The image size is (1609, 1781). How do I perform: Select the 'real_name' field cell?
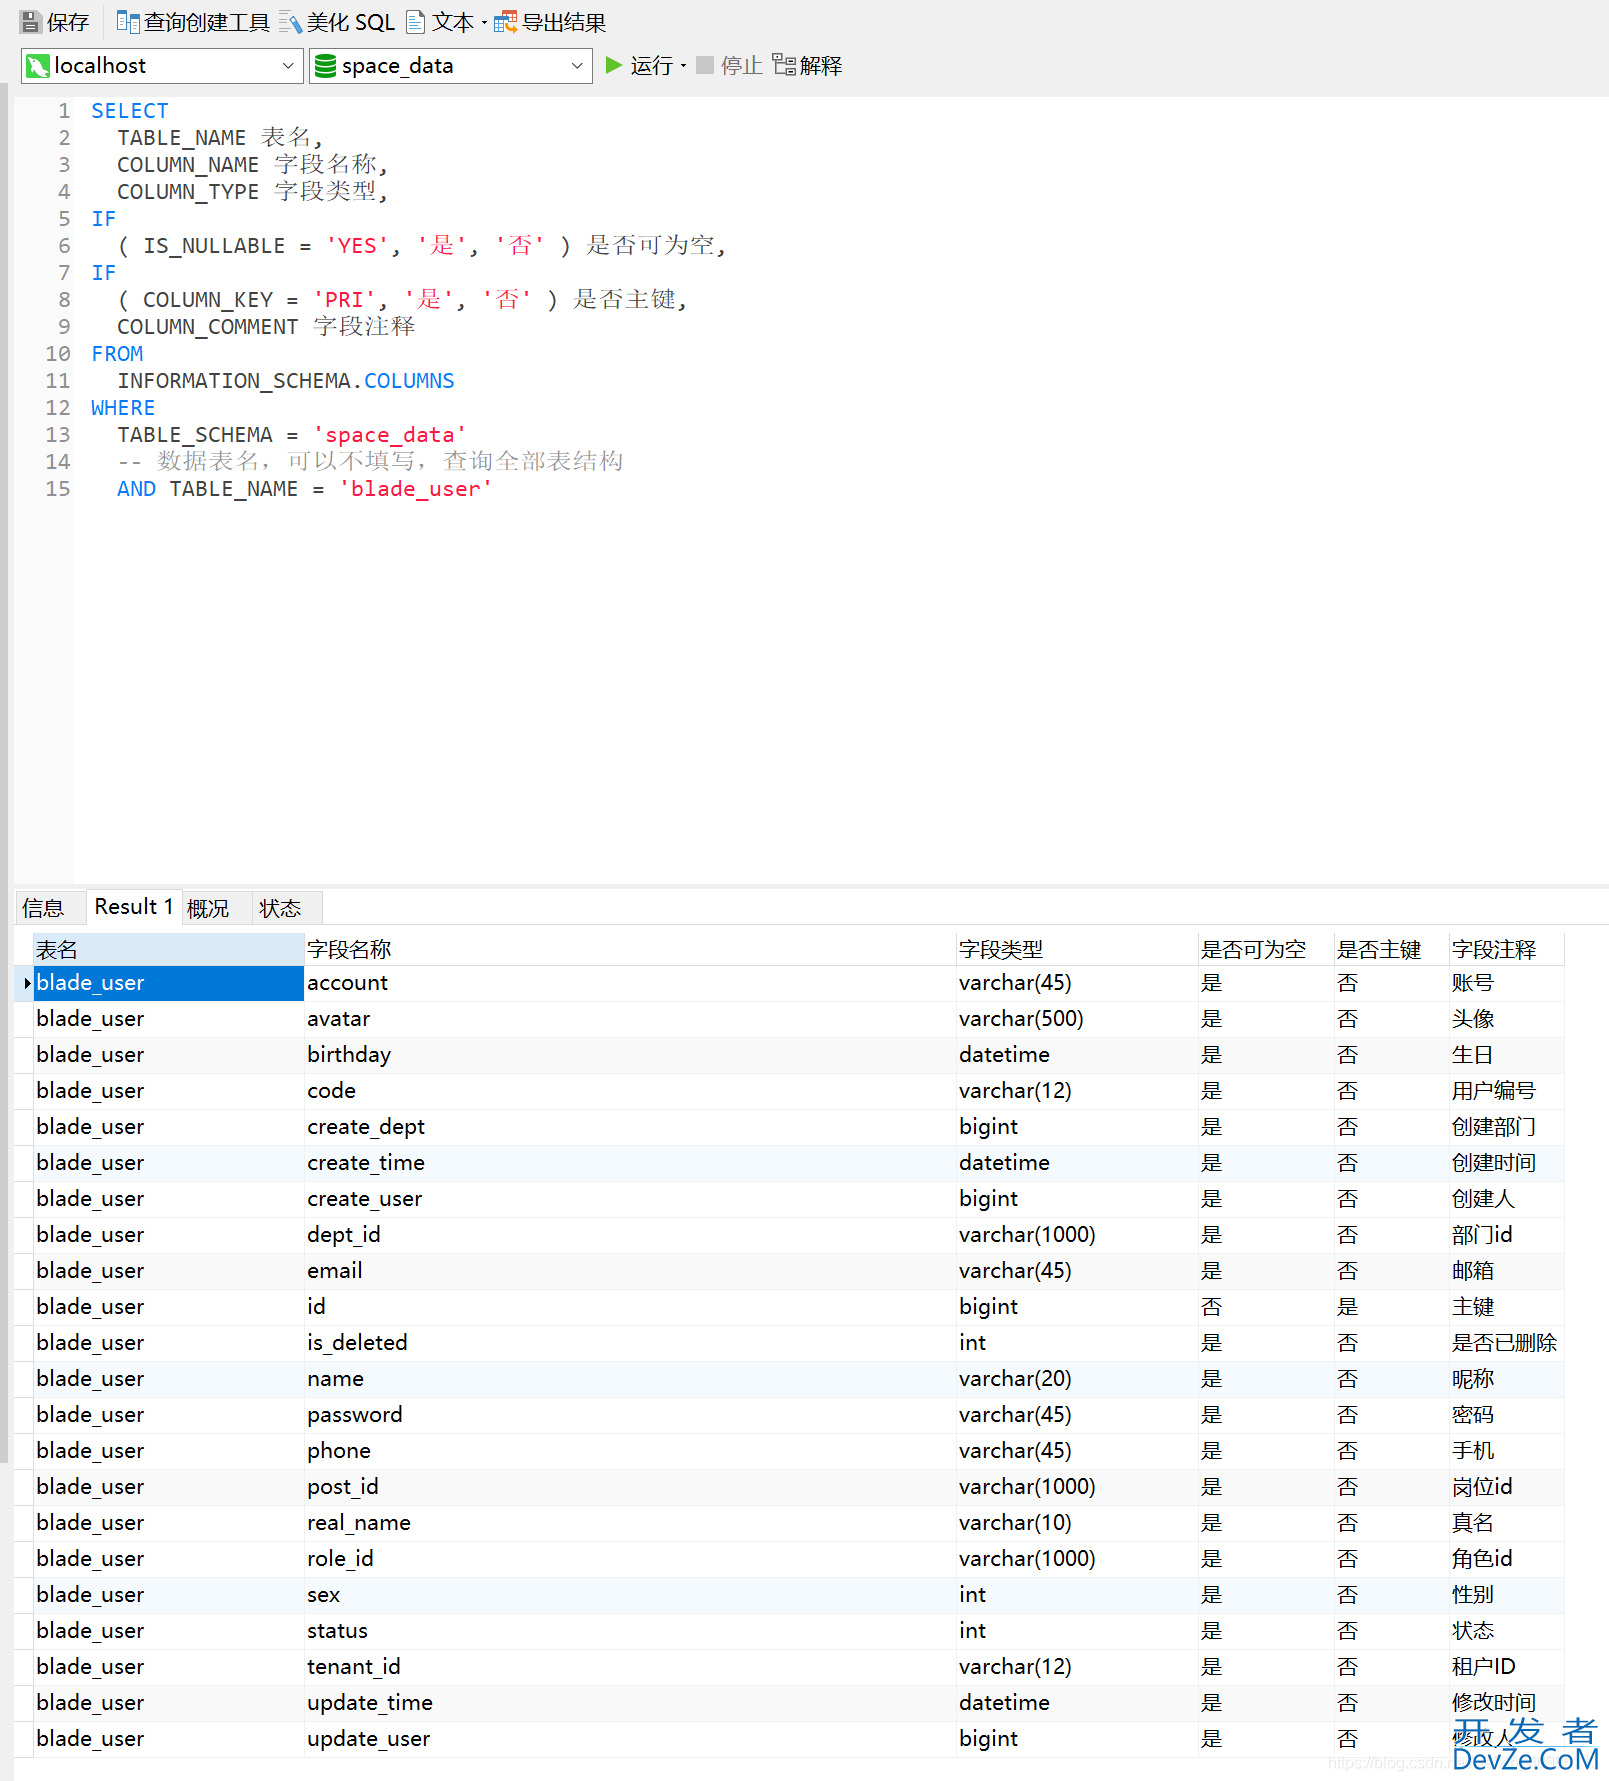[630, 1523]
